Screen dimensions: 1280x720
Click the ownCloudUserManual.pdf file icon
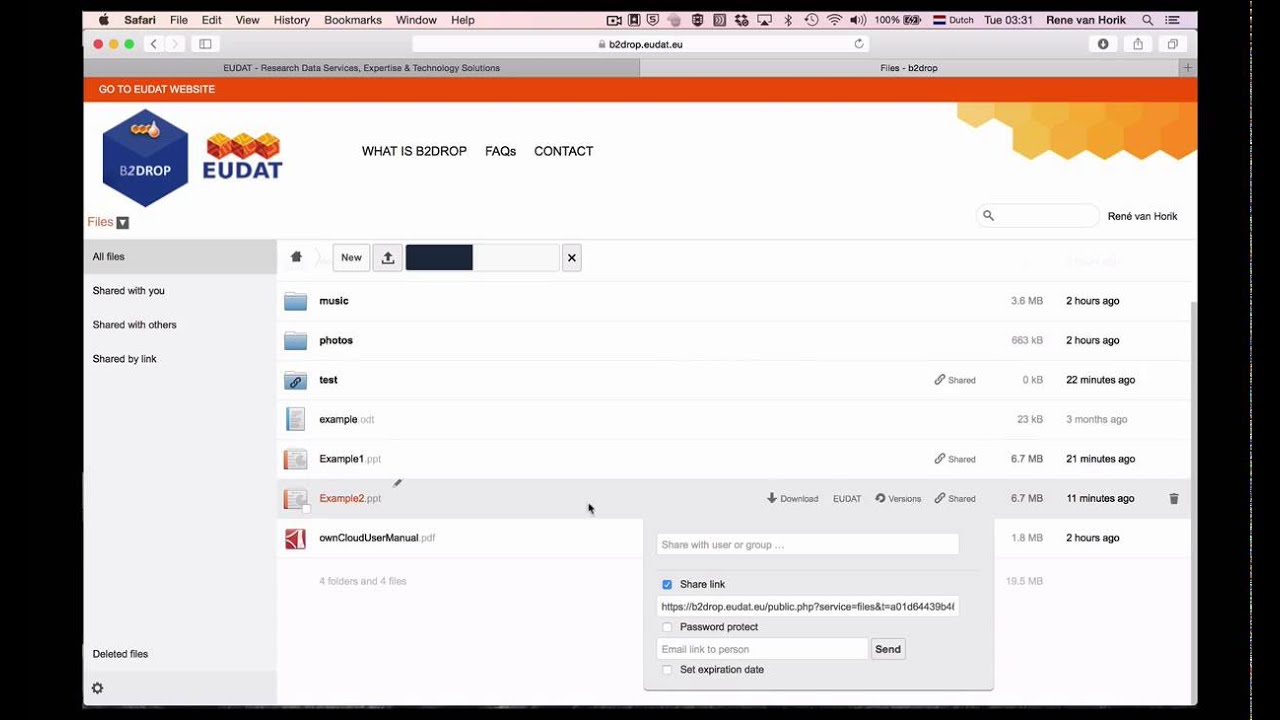click(x=295, y=538)
